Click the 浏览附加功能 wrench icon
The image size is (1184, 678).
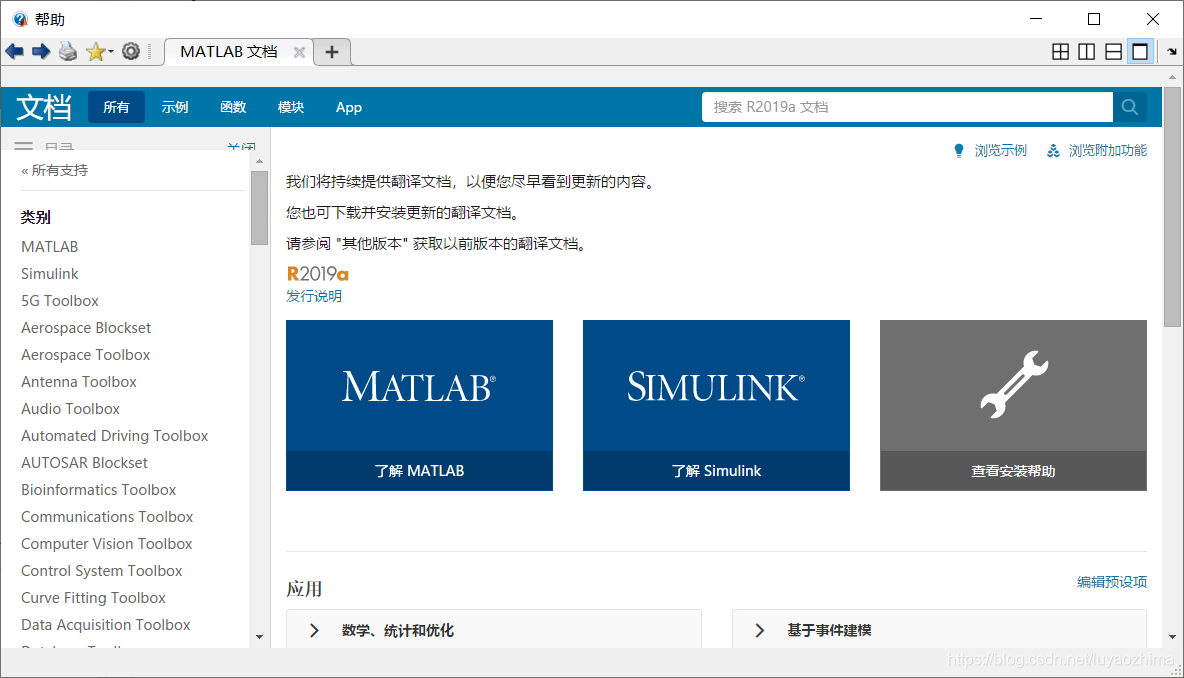tap(1053, 150)
